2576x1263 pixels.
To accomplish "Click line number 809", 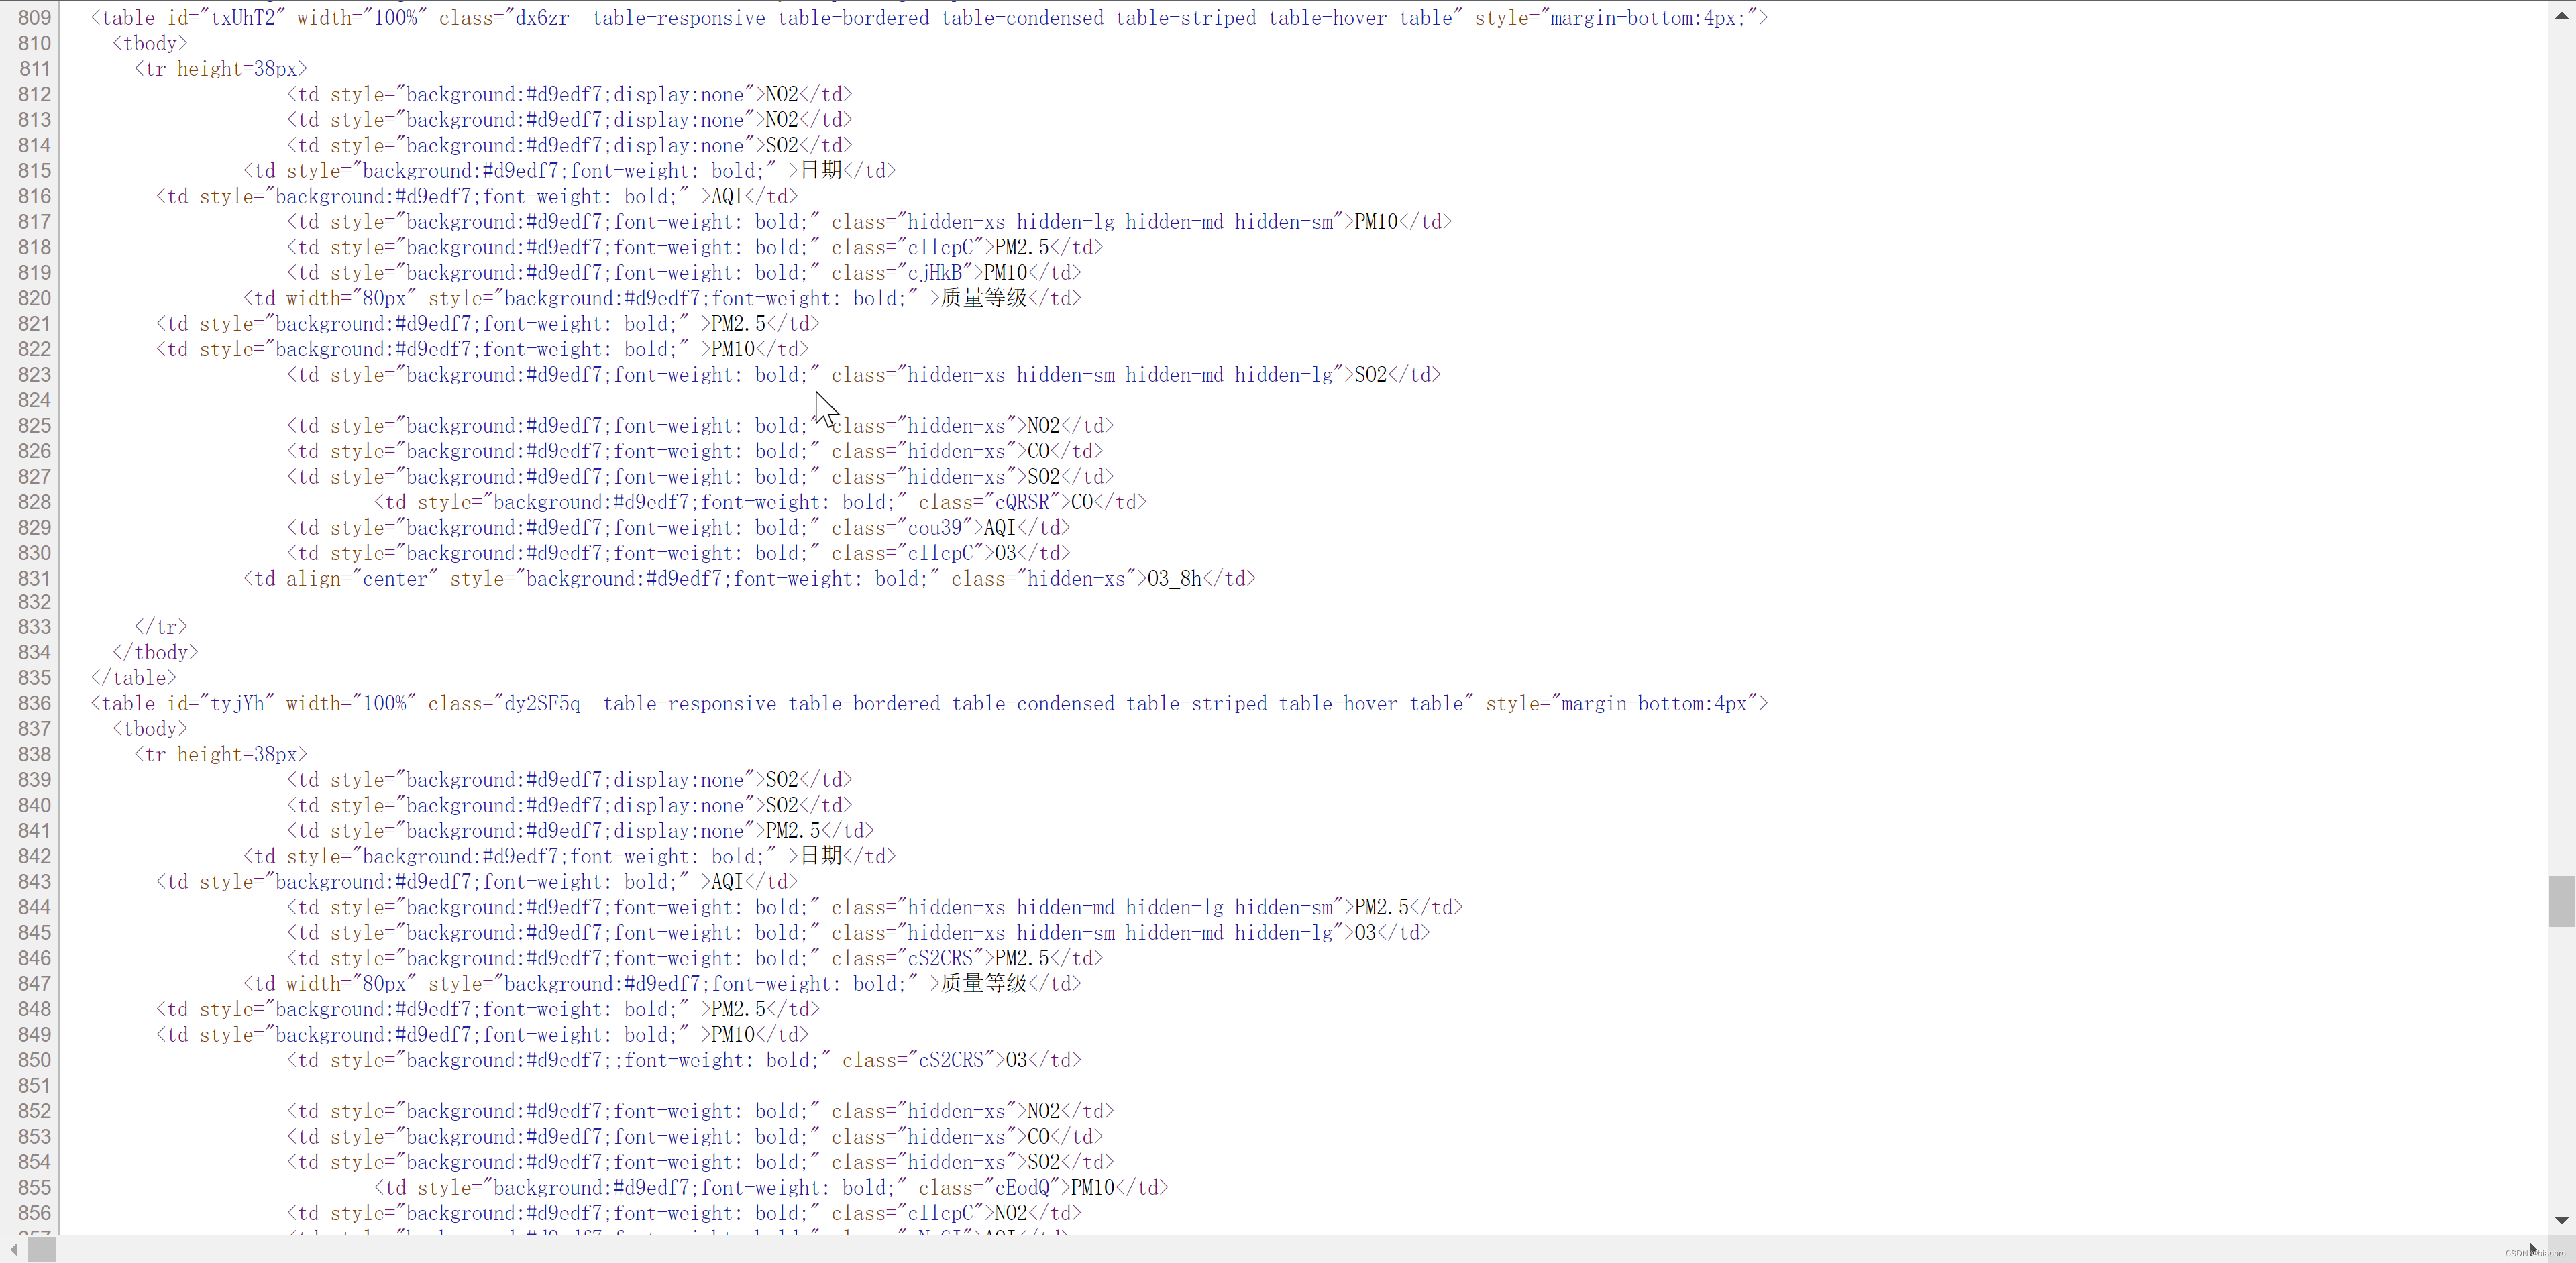I will (x=34, y=18).
